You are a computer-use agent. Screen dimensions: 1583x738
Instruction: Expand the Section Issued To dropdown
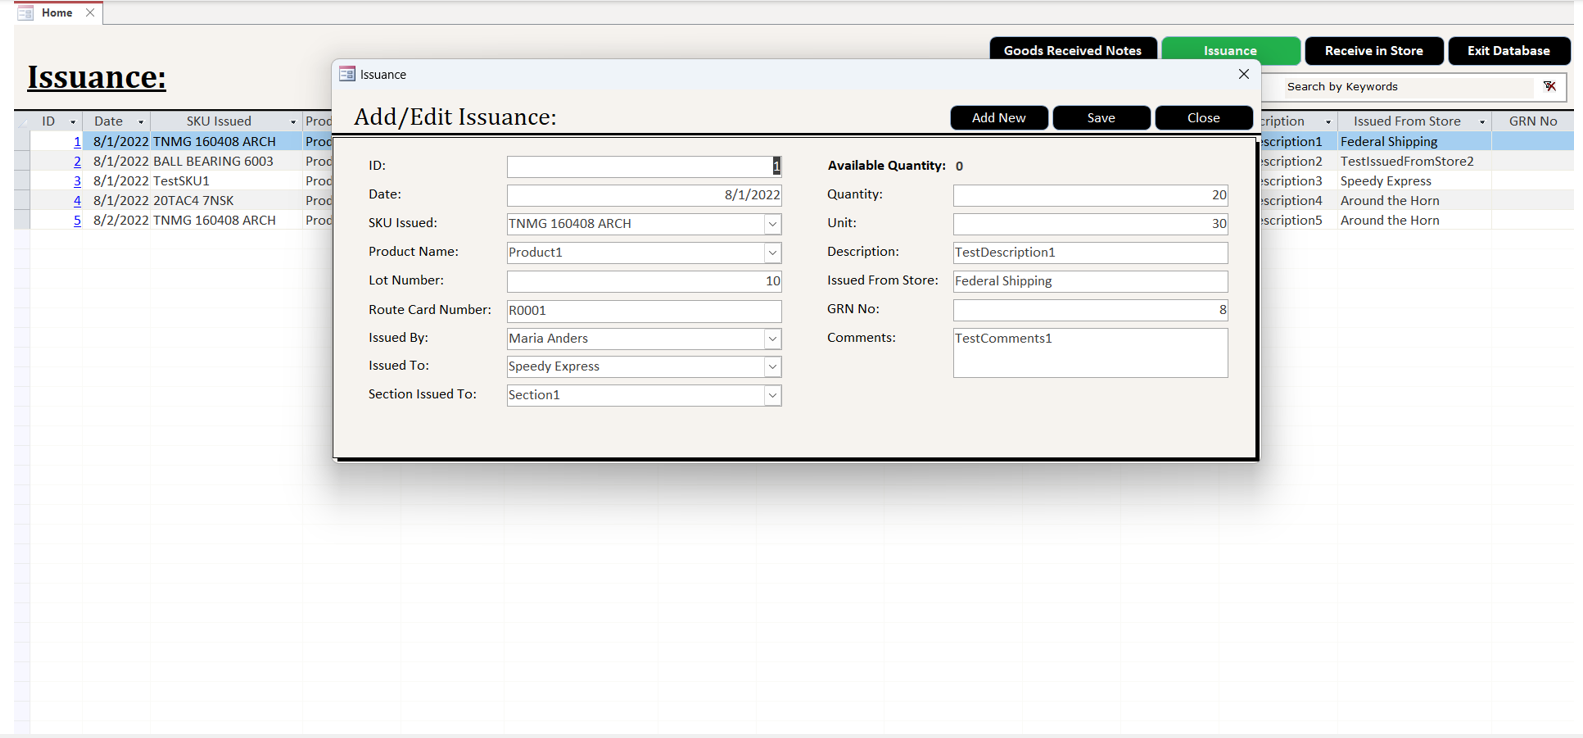(x=772, y=396)
